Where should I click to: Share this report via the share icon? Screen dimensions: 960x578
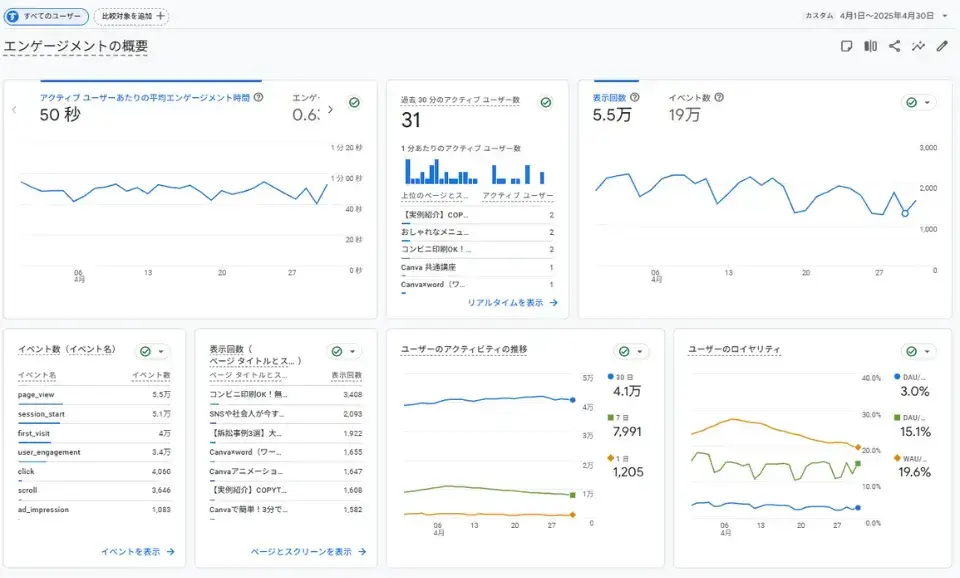coord(896,46)
